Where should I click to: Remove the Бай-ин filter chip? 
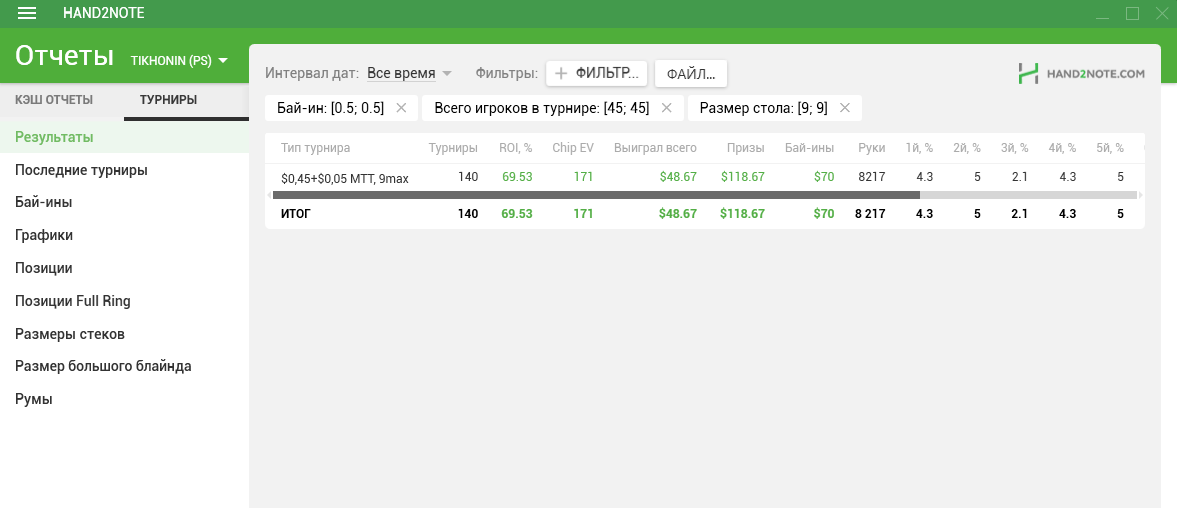tap(401, 108)
